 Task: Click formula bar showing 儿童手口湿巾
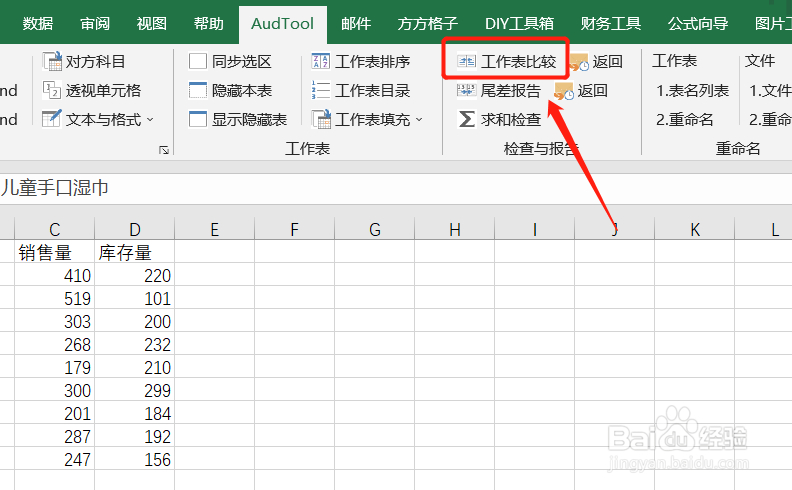(396, 188)
